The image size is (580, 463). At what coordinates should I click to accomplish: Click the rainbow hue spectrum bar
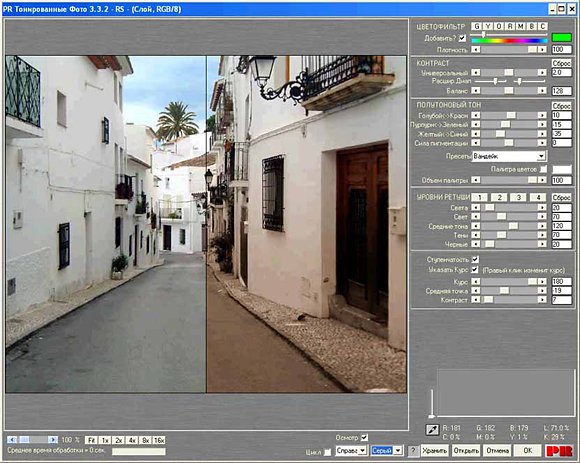pyautogui.click(x=509, y=41)
